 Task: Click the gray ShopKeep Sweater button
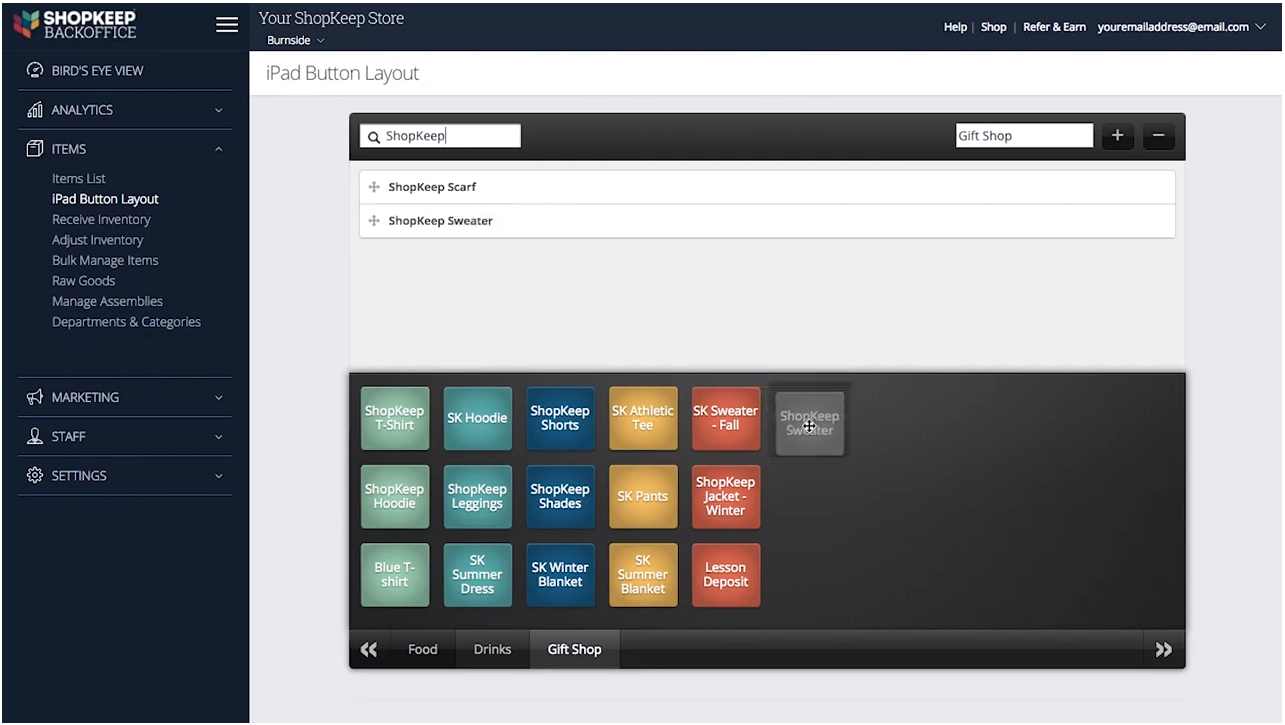click(x=809, y=424)
